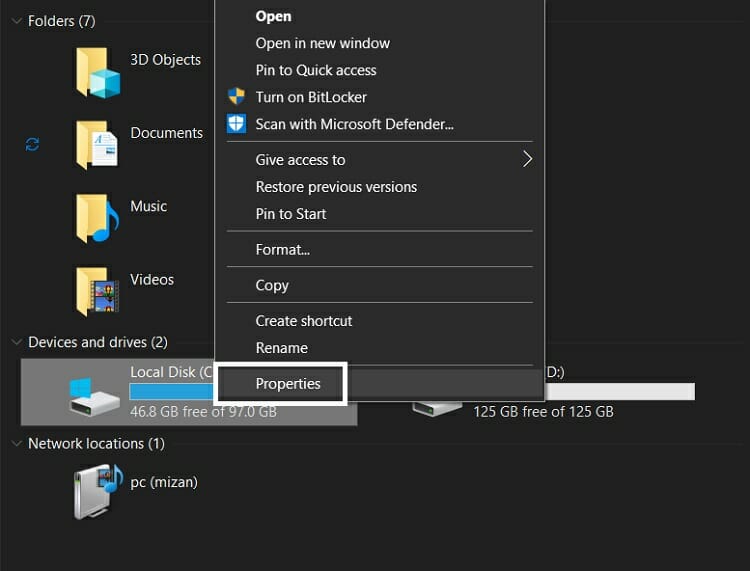Collapse the Folders (7) section
Screen dimensions: 750x571
(x=16, y=21)
